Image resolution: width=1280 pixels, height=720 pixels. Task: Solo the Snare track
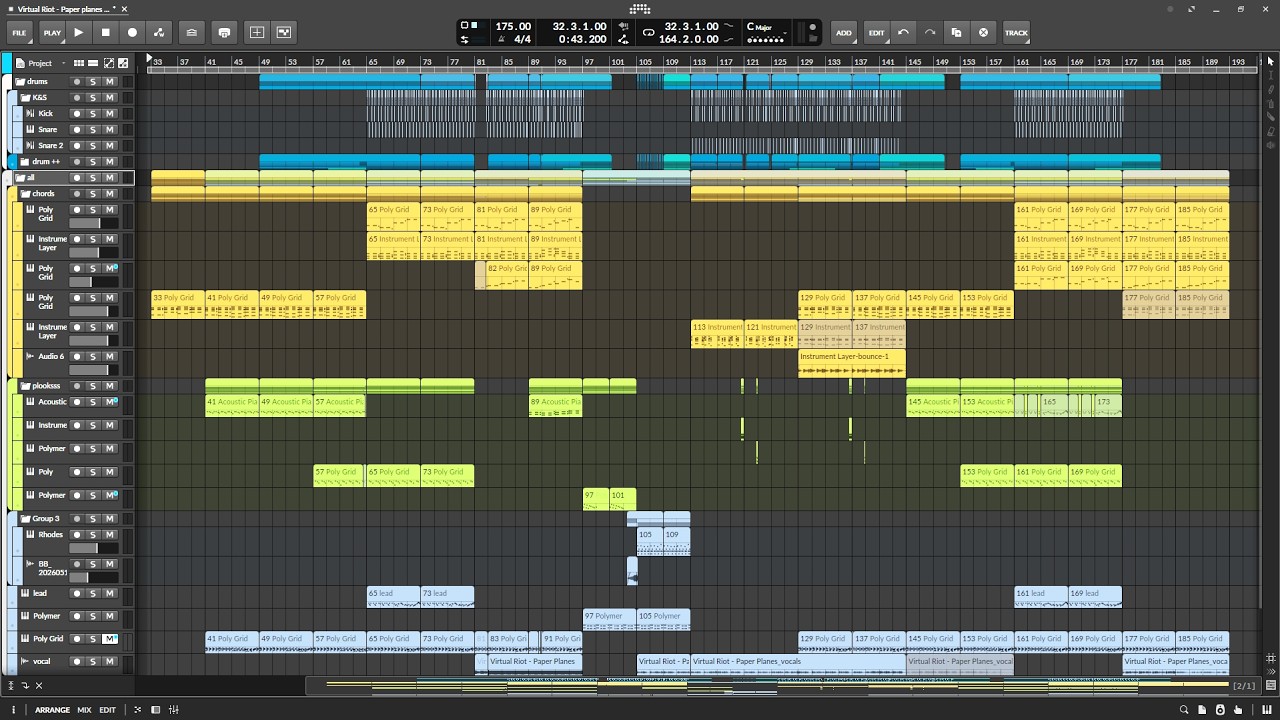click(93, 130)
